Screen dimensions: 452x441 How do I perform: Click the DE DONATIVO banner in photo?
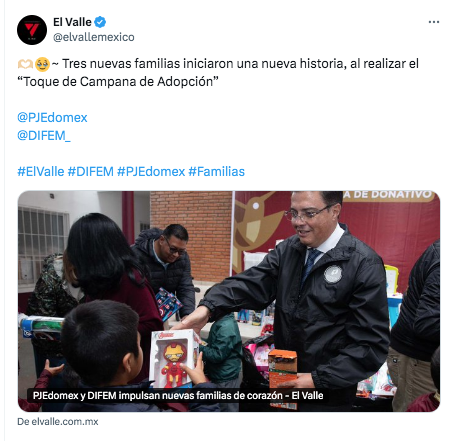point(389,195)
